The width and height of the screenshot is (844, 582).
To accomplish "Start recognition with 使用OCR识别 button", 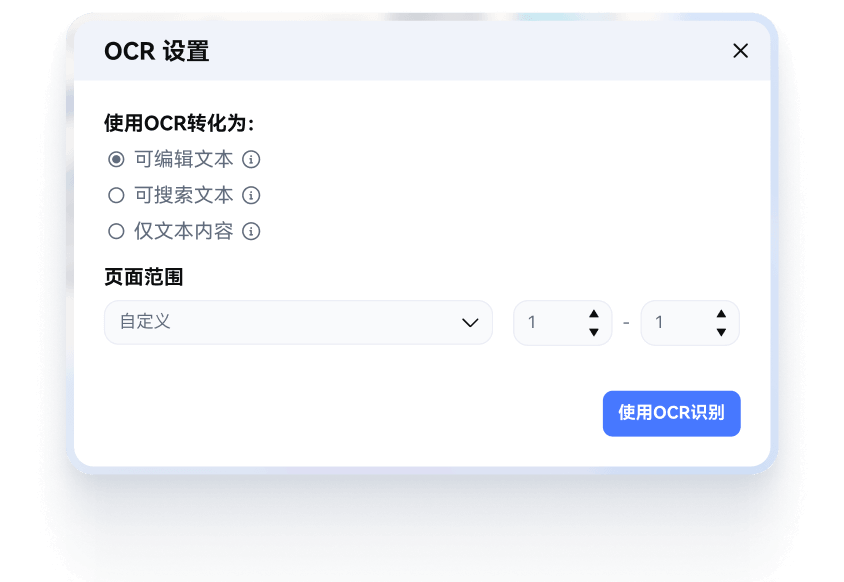I will click(x=671, y=413).
